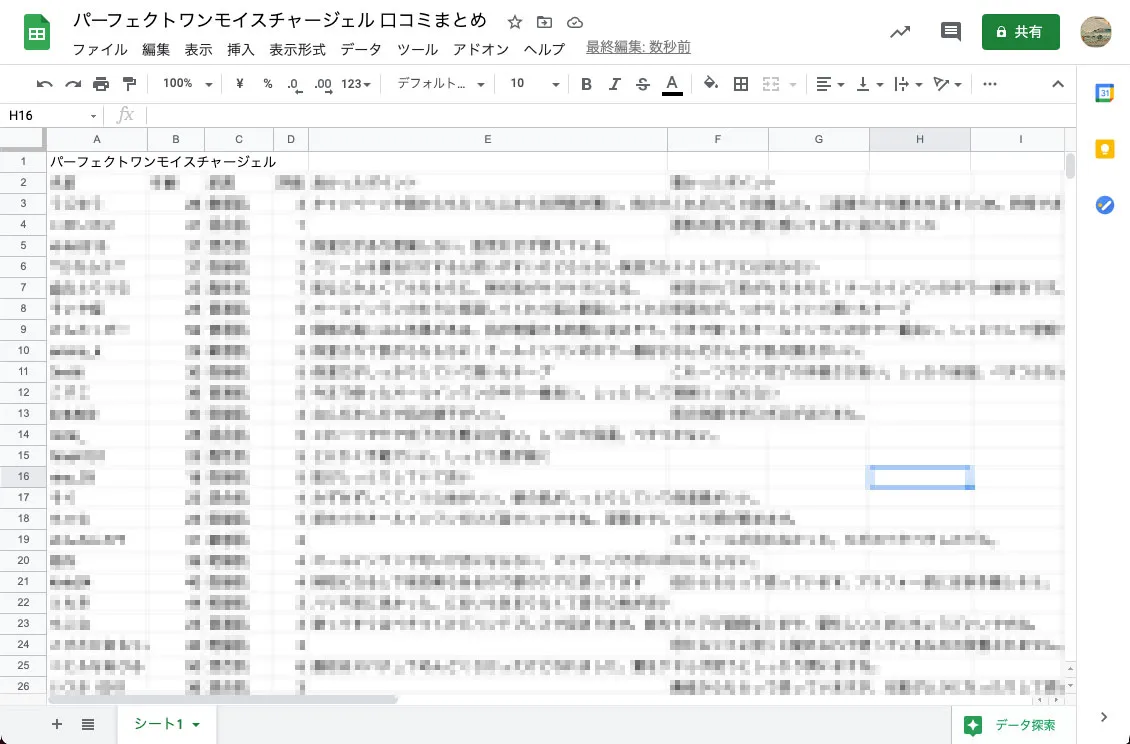This screenshot has height=744, width=1130.
Task: Toggle bold formatting on cell H16
Action: (x=587, y=84)
